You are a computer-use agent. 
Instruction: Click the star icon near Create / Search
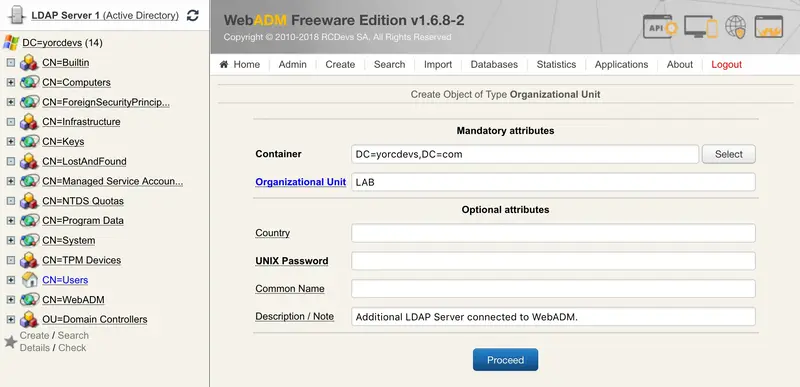coord(11,341)
